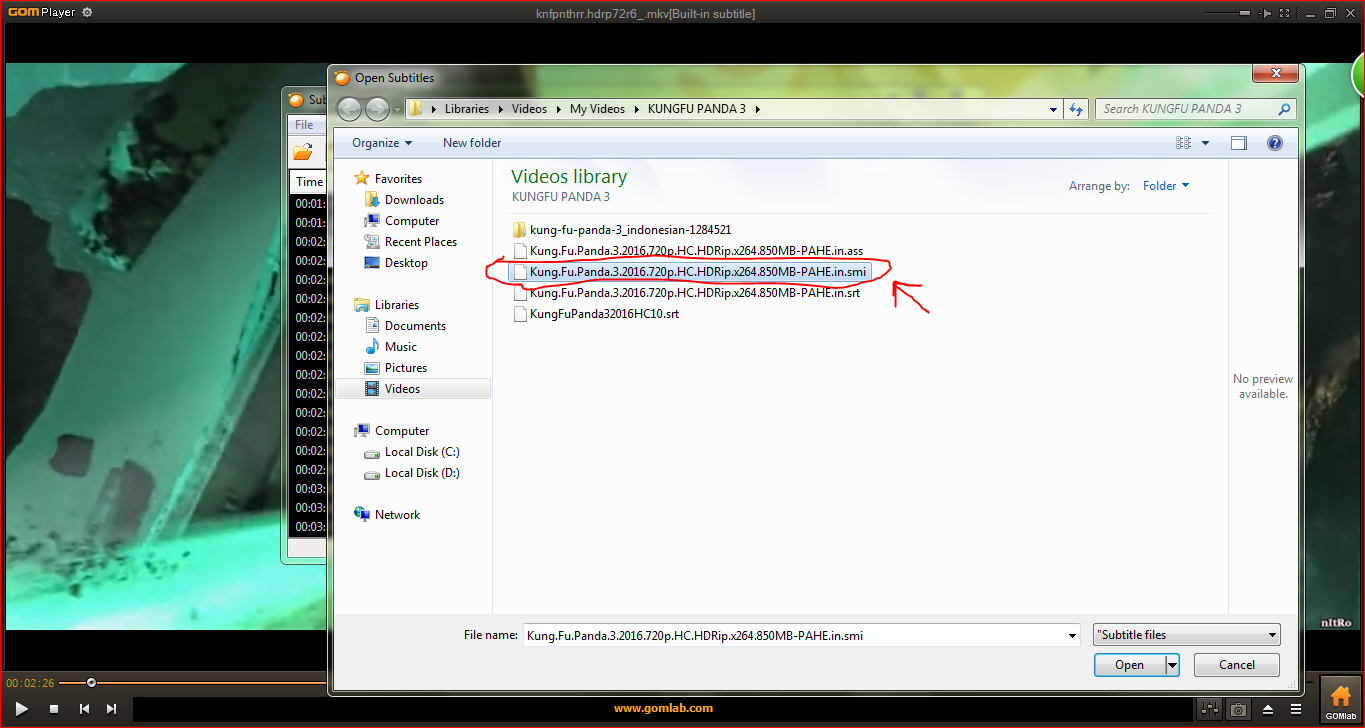Viewport: 1365px width, 728px height.
Task: Click the back navigation arrow in Open Subtitles
Action: [349, 109]
